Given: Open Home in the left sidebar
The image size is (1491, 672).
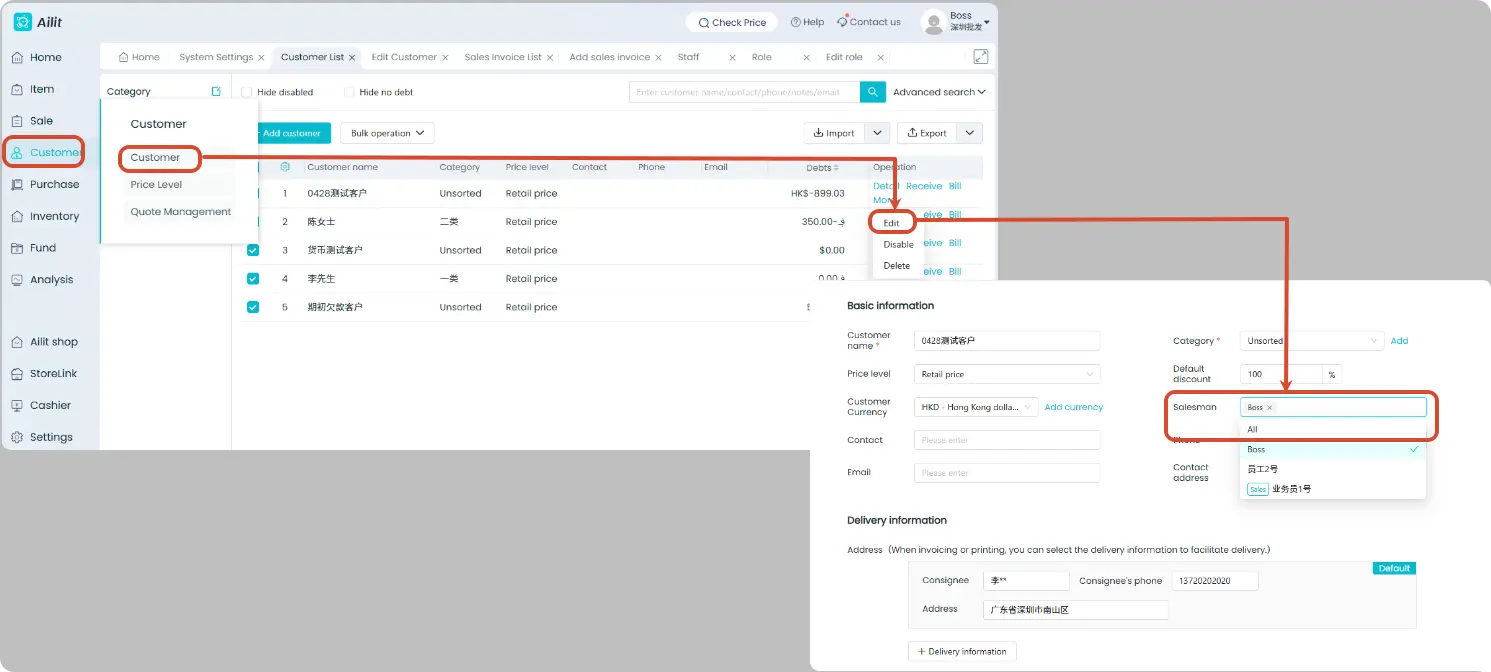Looking at the screenshot, I should point(37,57).
